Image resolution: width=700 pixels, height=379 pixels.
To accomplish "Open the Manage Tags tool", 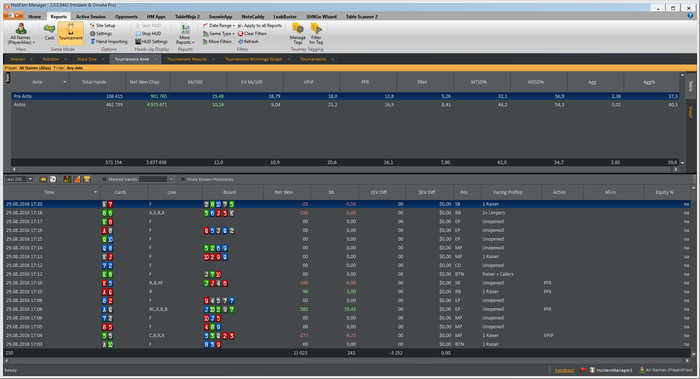I will (x=297, y=34).
